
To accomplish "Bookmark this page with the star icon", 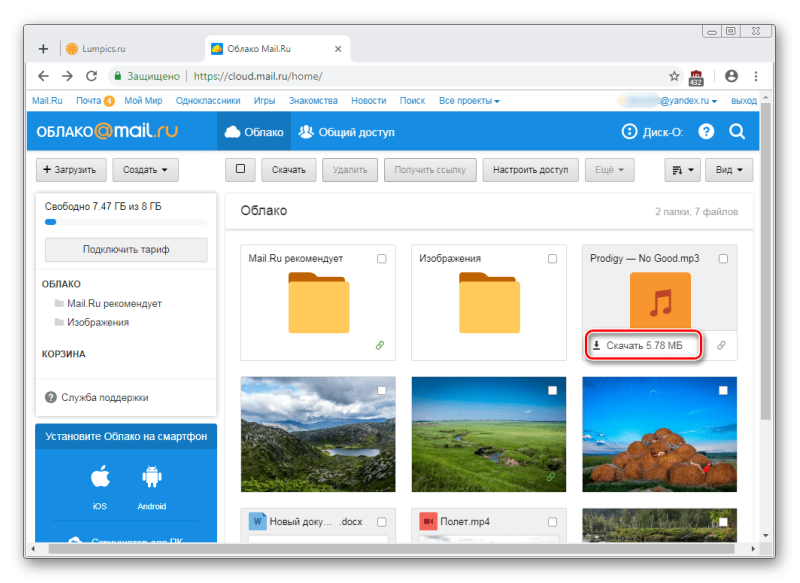I will [x=674, y=76].
